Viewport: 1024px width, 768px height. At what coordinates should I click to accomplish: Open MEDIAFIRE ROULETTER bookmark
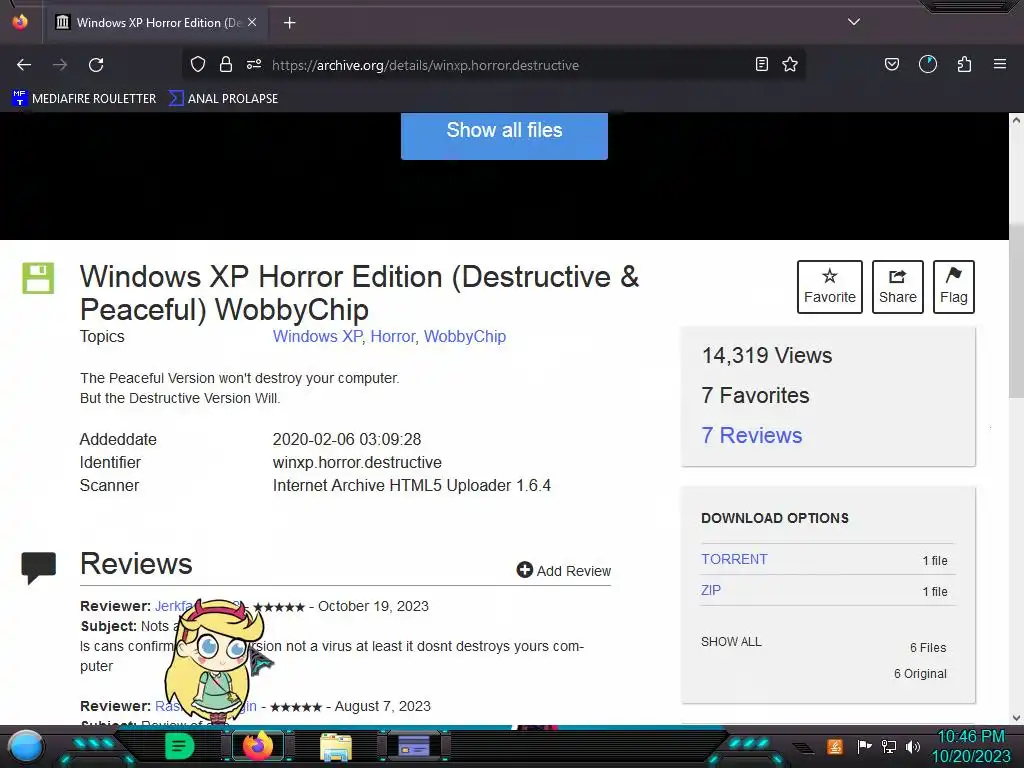[84, 99]
